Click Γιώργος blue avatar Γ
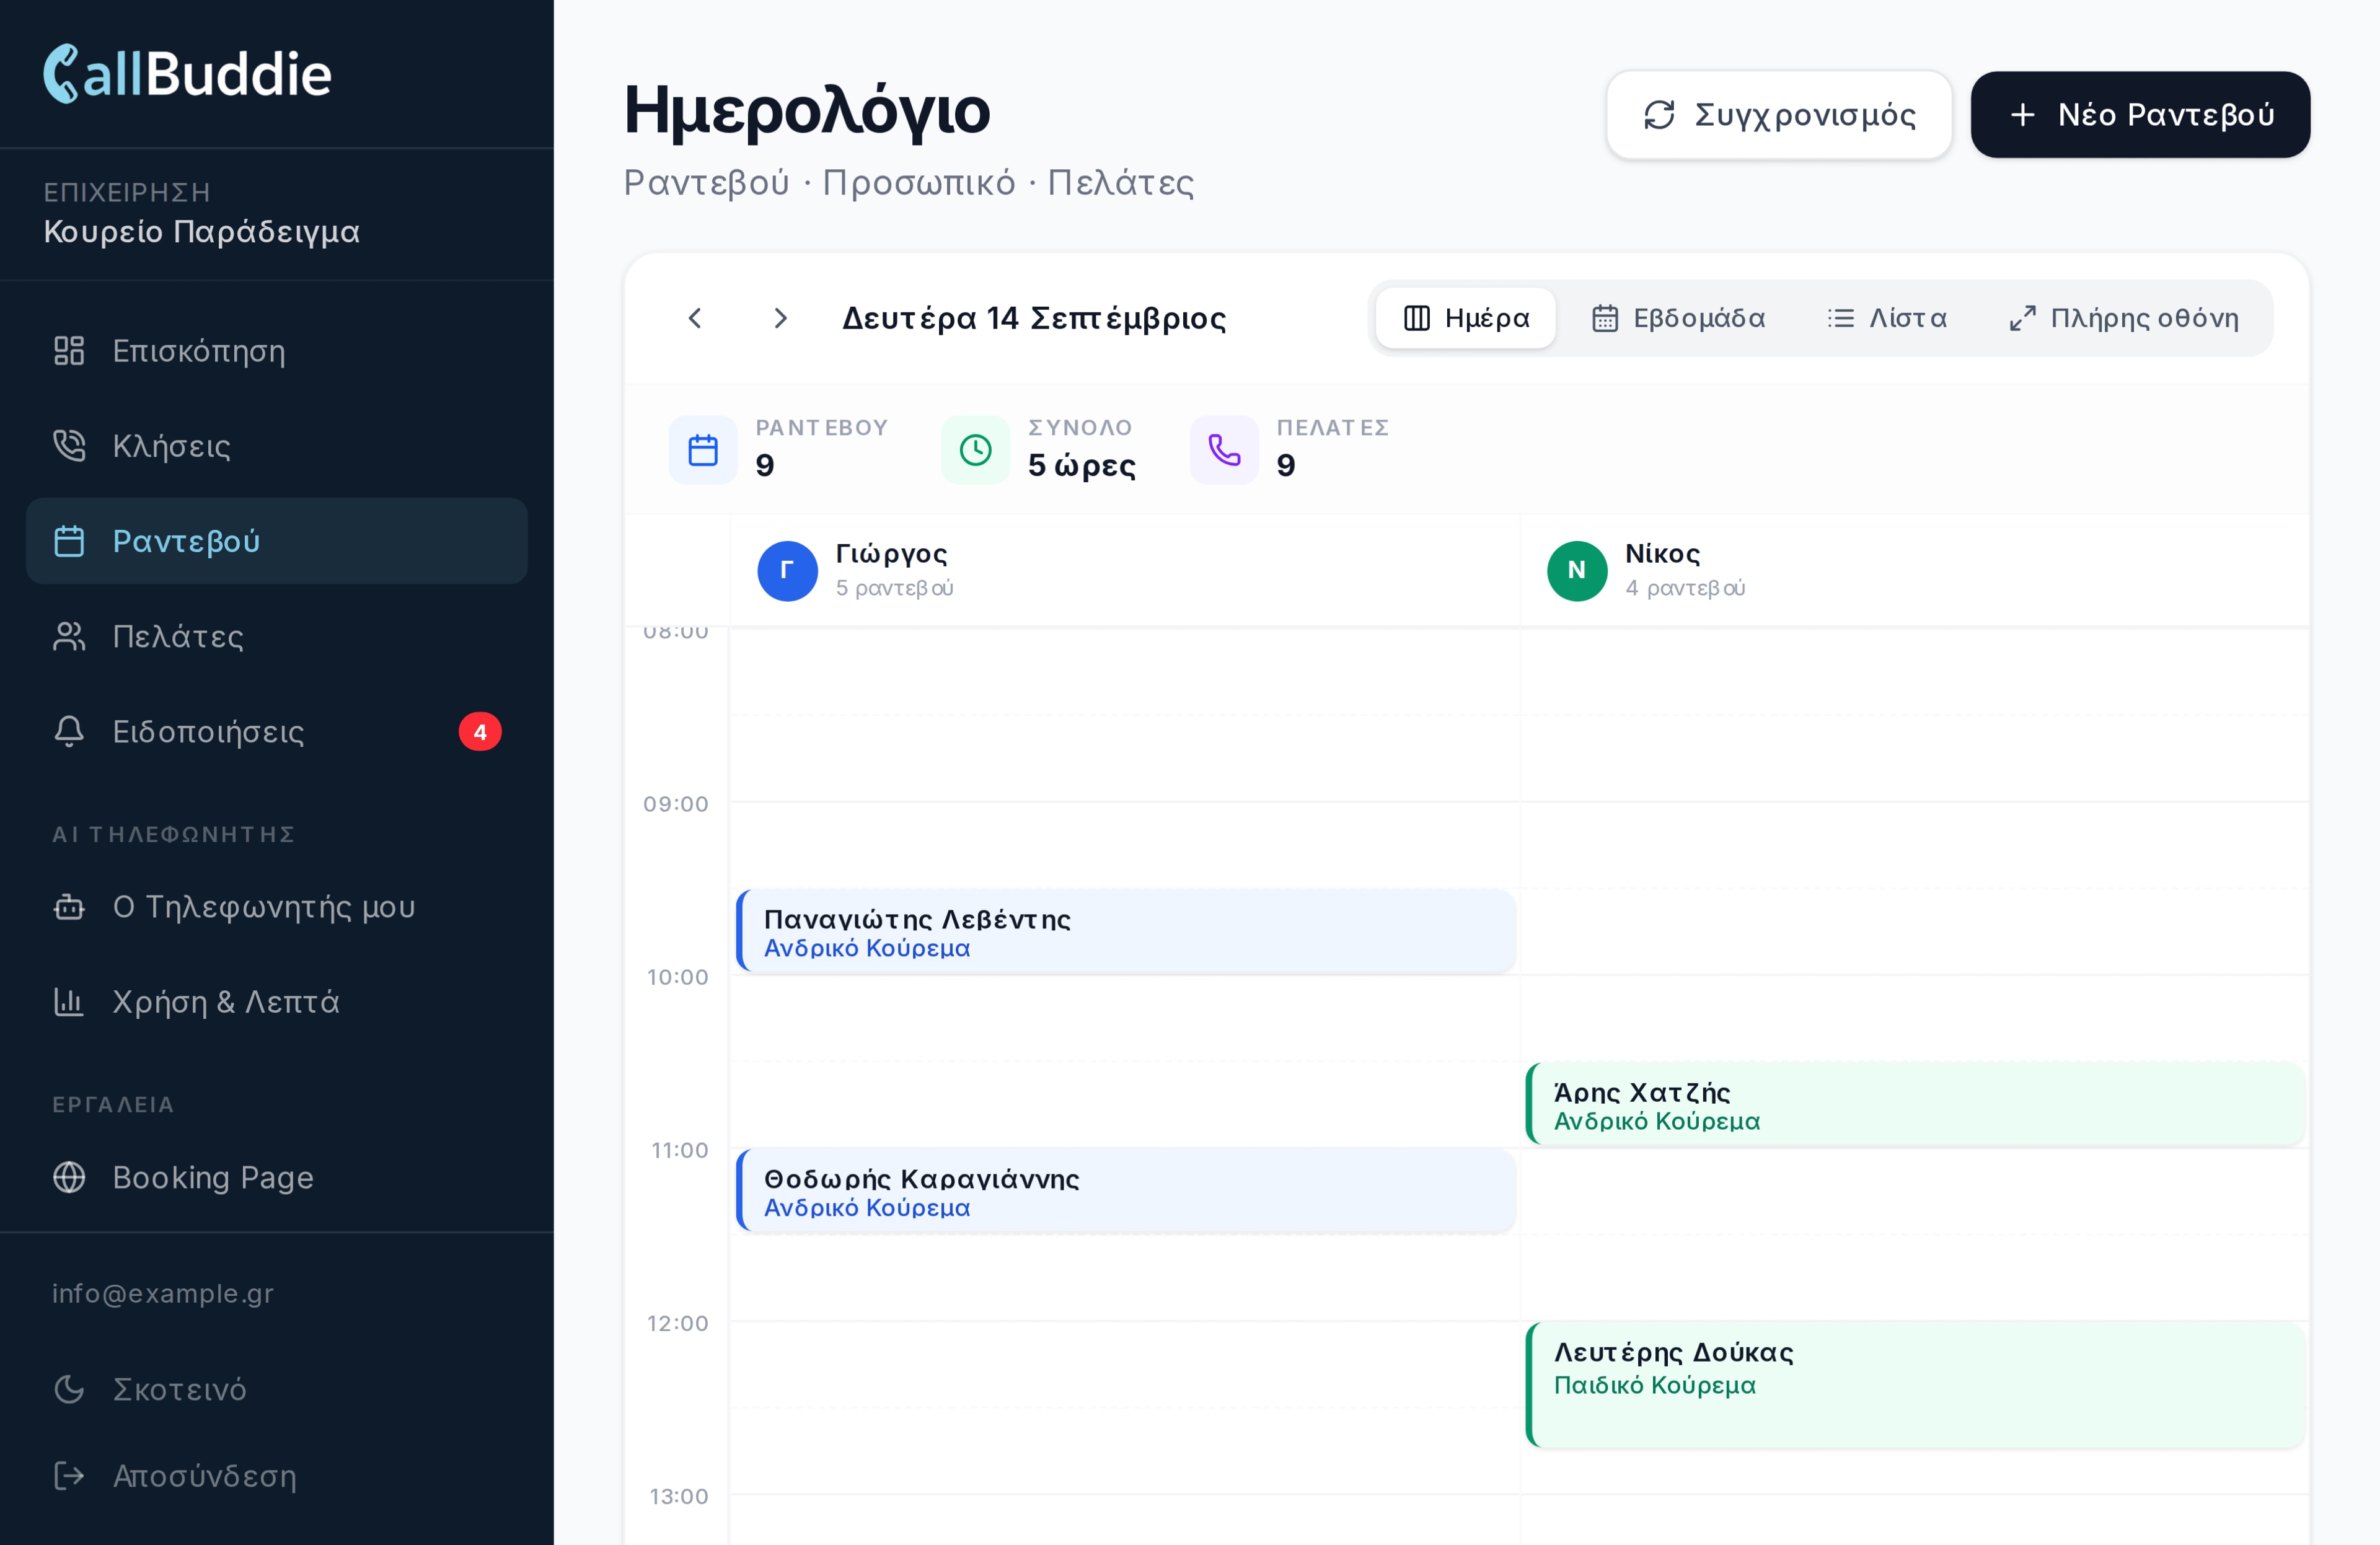The height and width of the screenshot is (1545, 2380). tap(788, 571)
